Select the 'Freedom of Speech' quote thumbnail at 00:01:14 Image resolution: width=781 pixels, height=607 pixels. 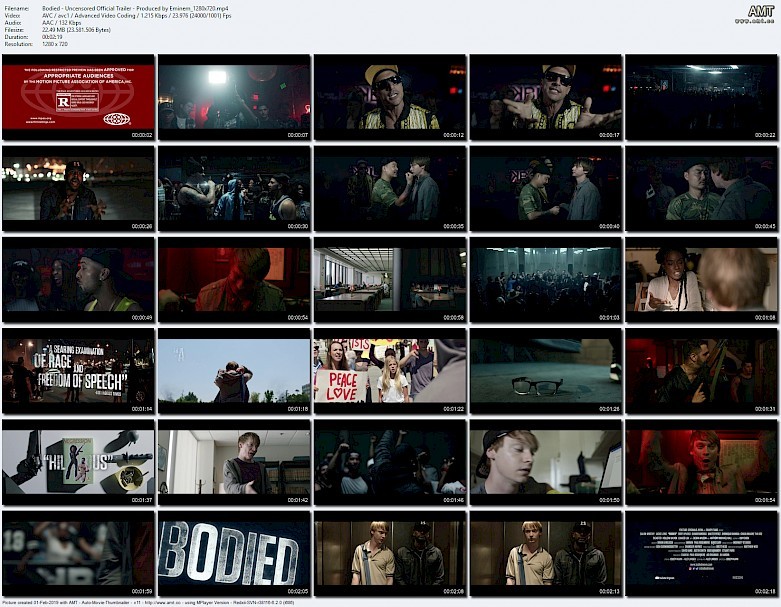(x=78, y=371)
